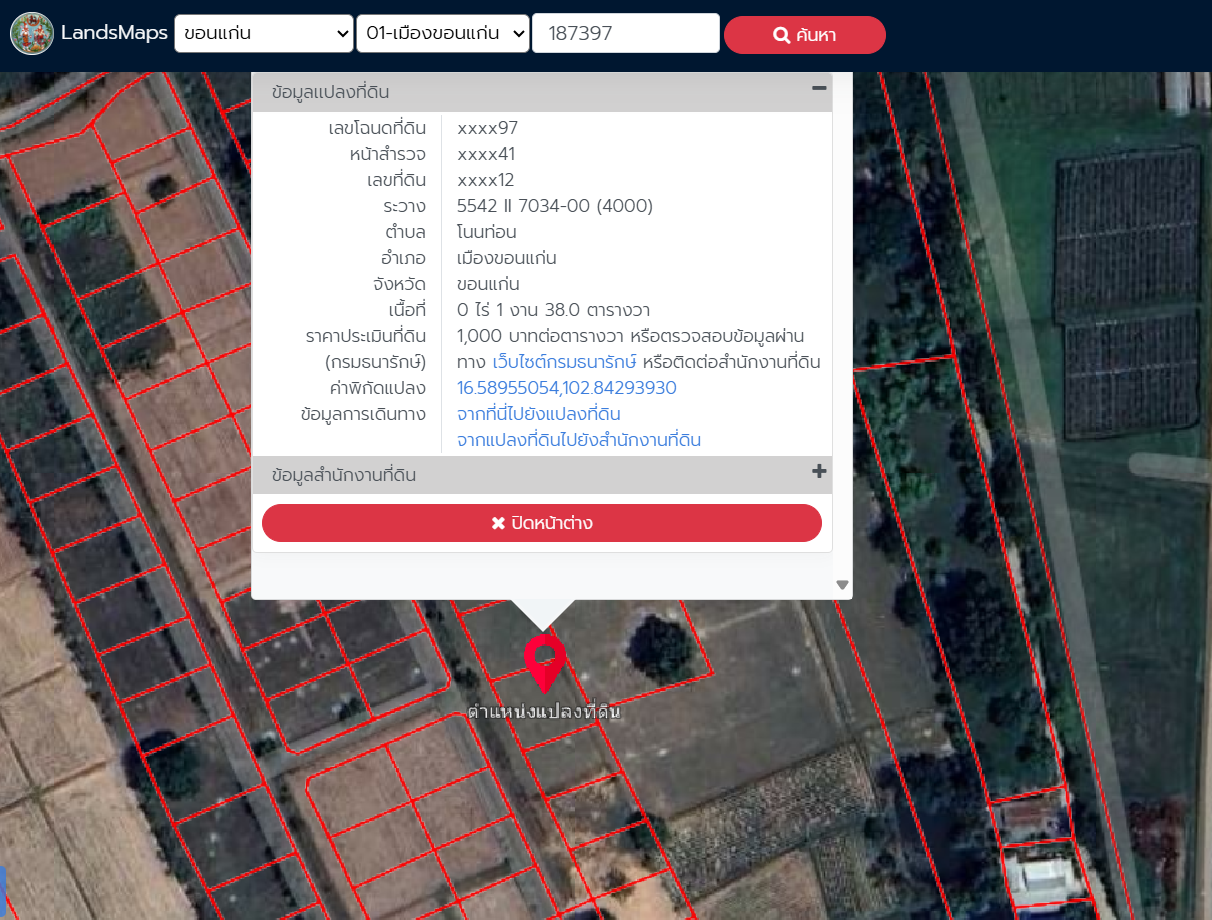Click the ข้อมูลแปลงที่ดิน section header

(331, 92)
